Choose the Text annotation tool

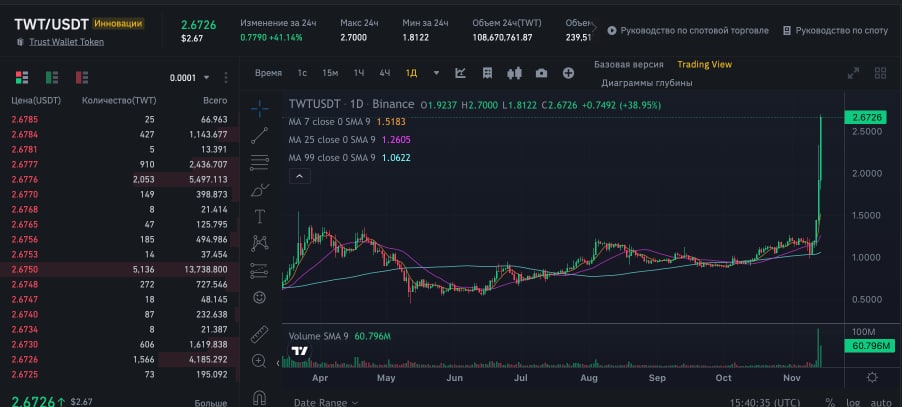tap(259, 217)
